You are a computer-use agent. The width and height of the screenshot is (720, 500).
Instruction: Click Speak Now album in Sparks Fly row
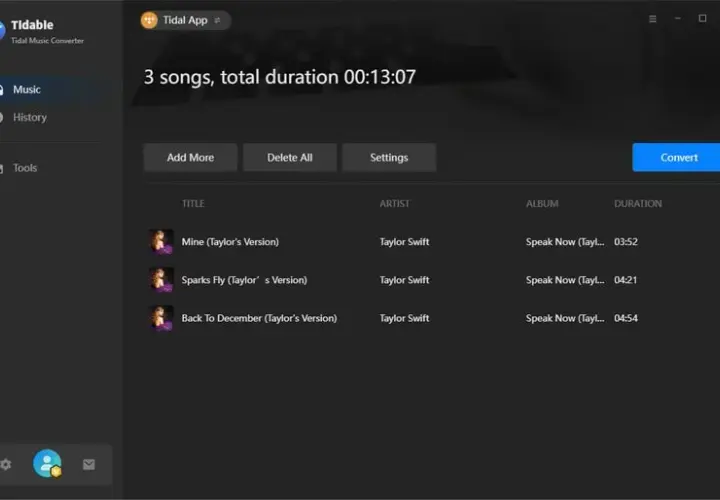click(x=565, y=280)
